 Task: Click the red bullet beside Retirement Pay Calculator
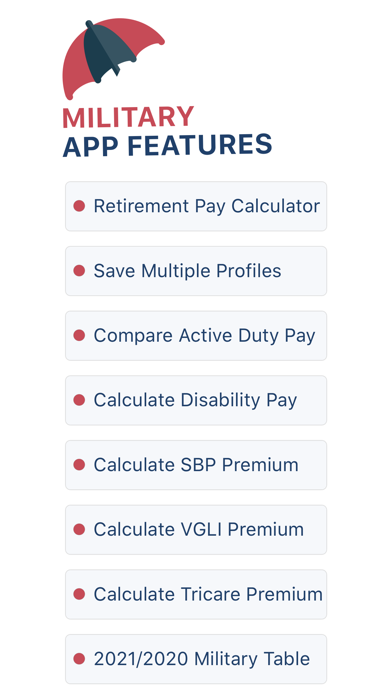pos(79,206)
